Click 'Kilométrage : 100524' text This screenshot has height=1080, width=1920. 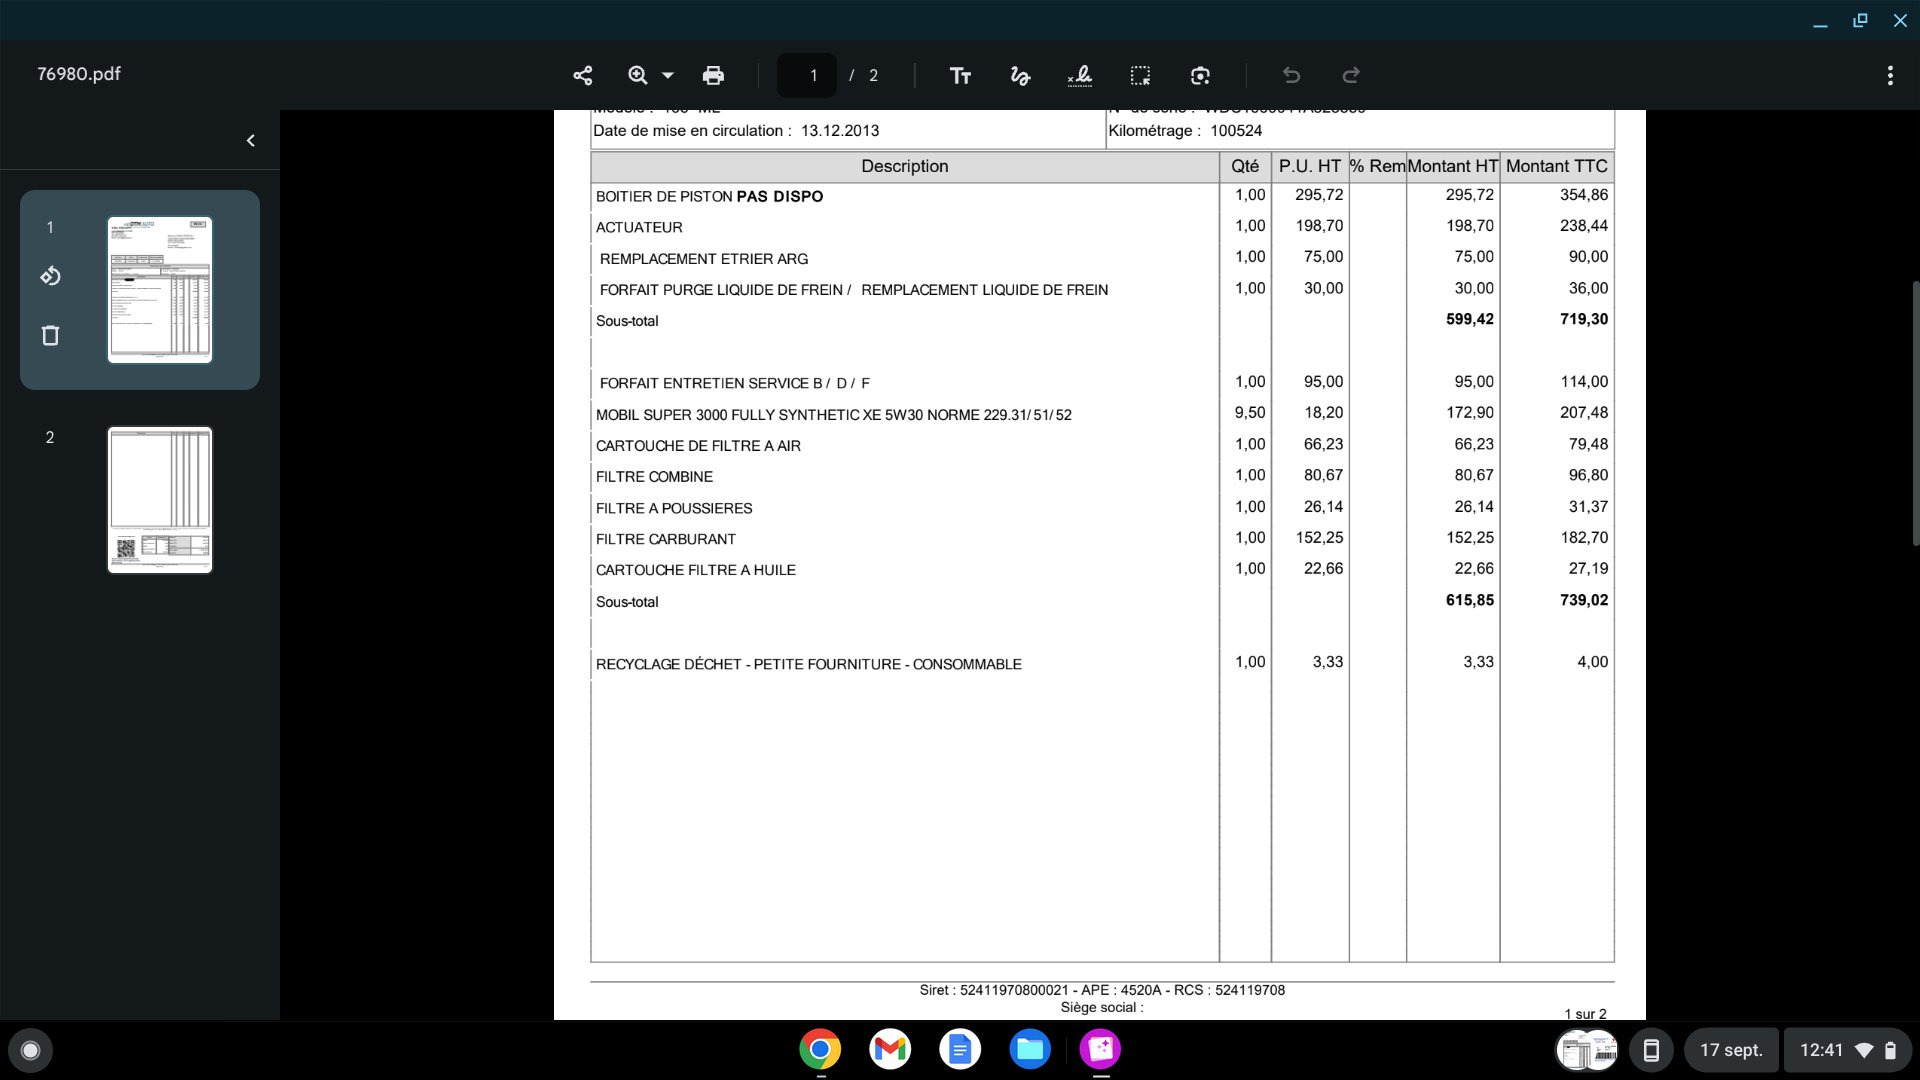[x=1185, y=130]
